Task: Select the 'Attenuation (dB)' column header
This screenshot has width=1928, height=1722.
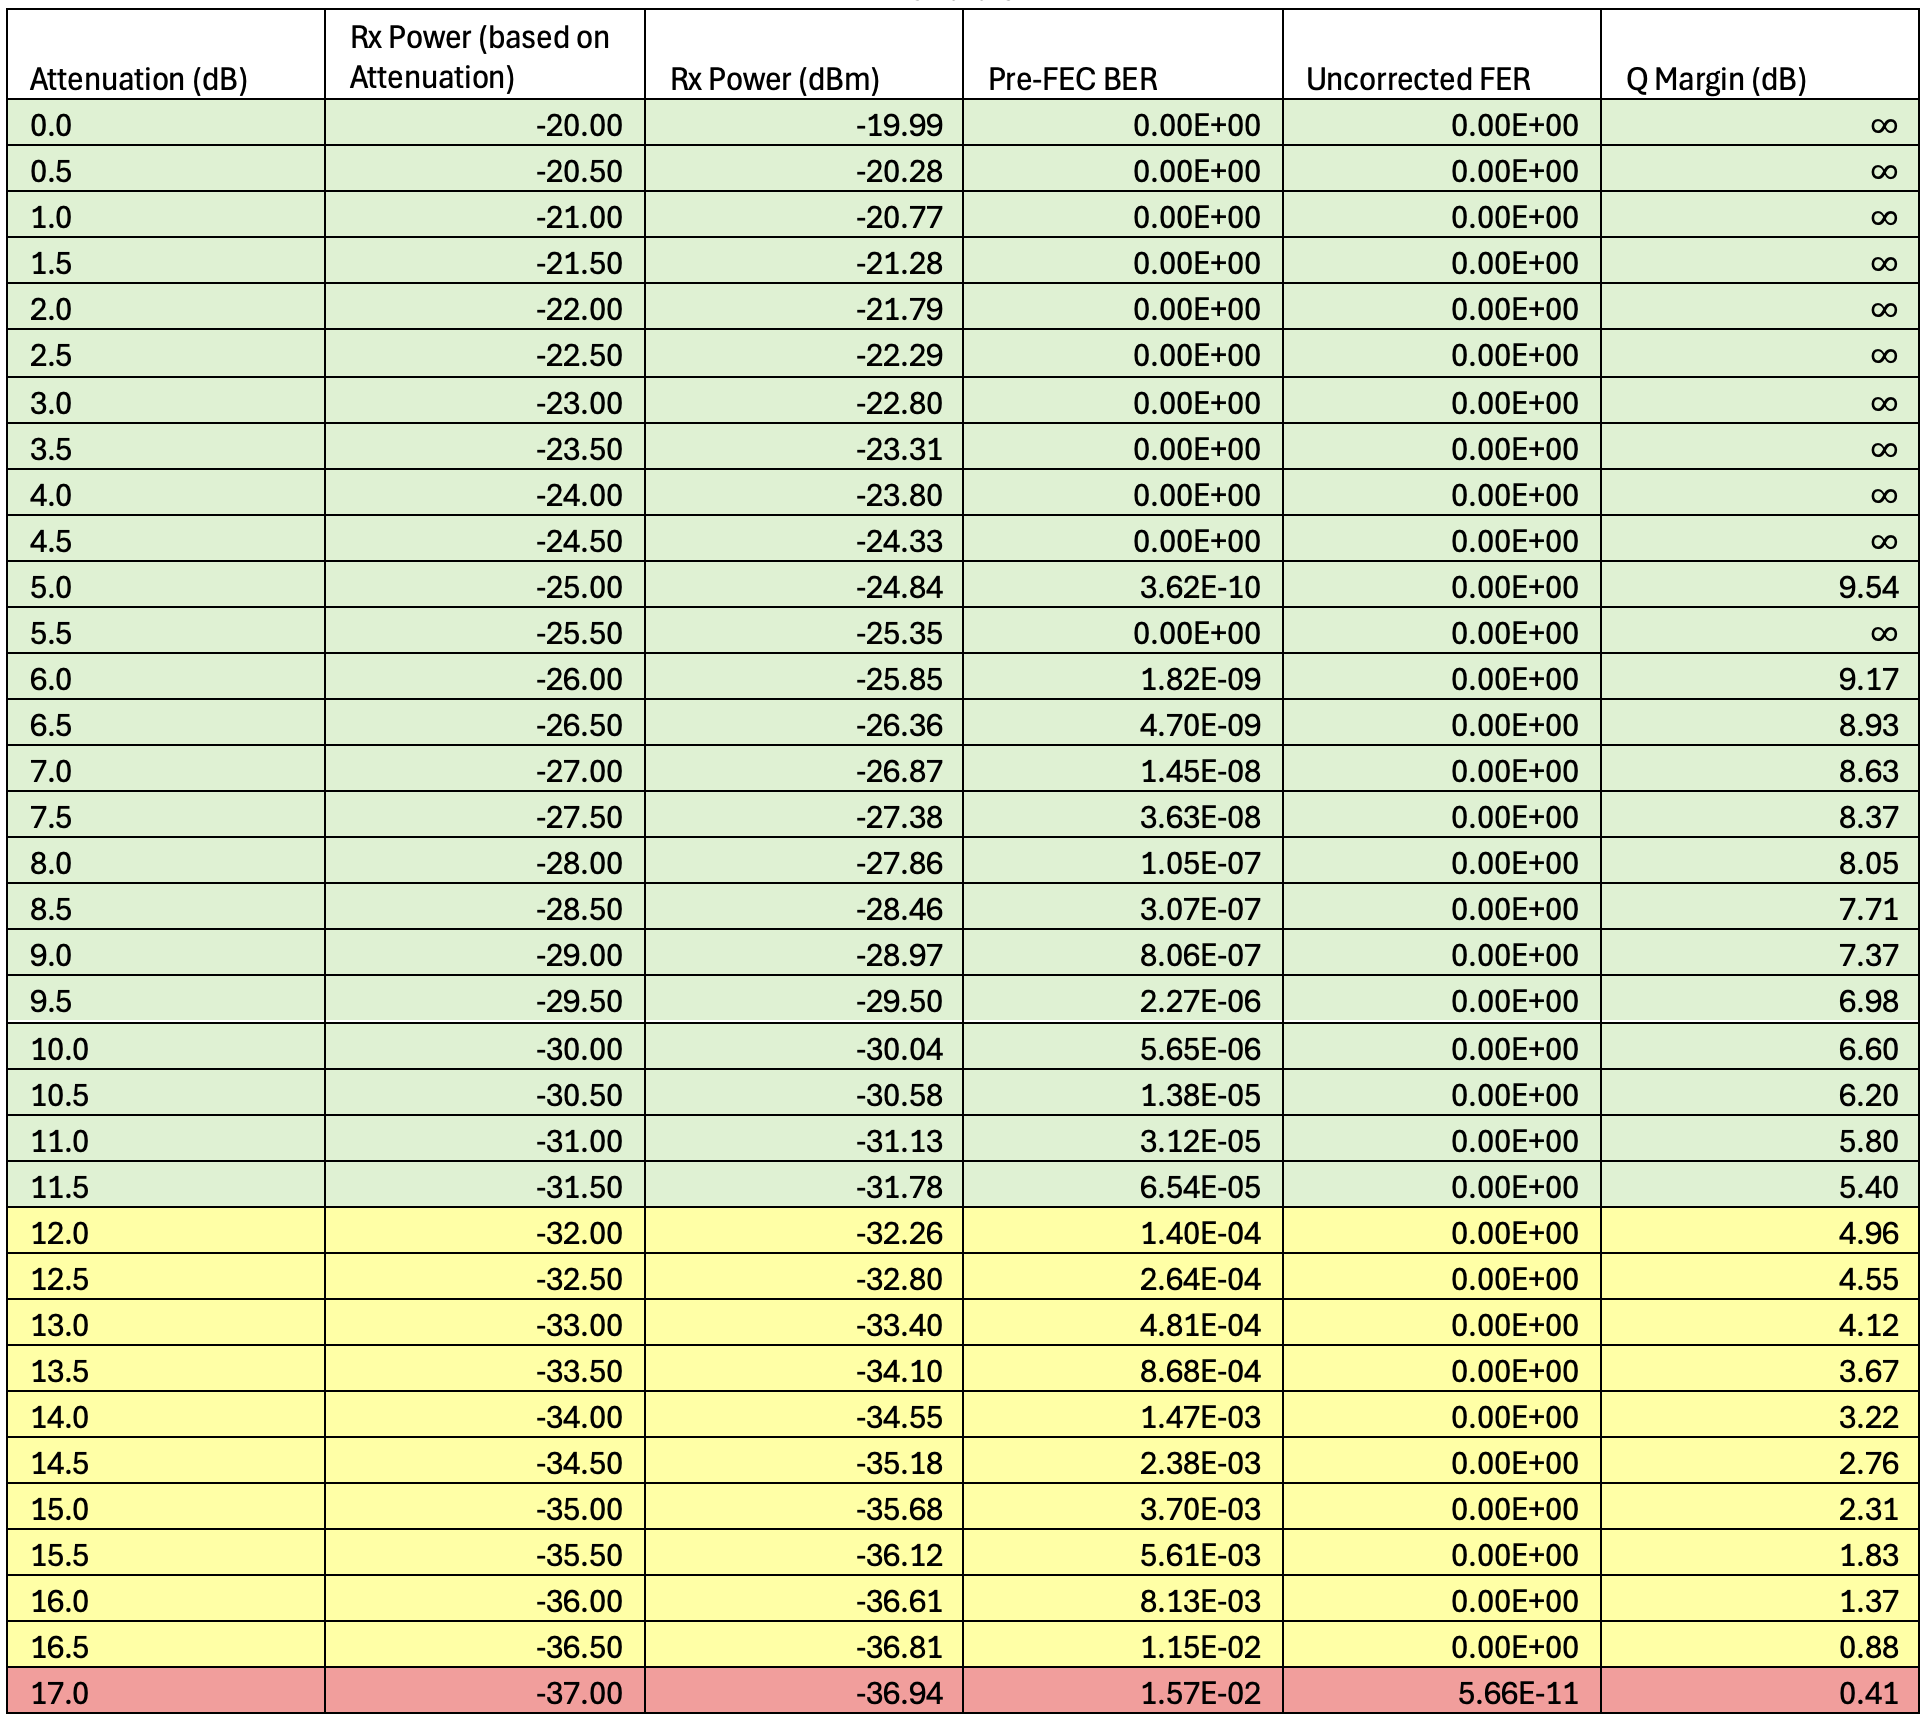Action: [166, 55]
